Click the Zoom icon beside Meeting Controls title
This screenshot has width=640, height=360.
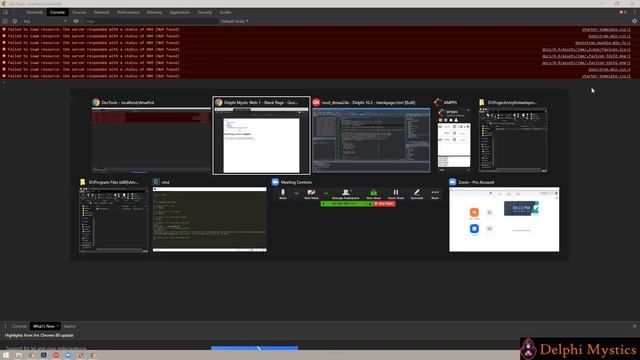pos(275,182)
